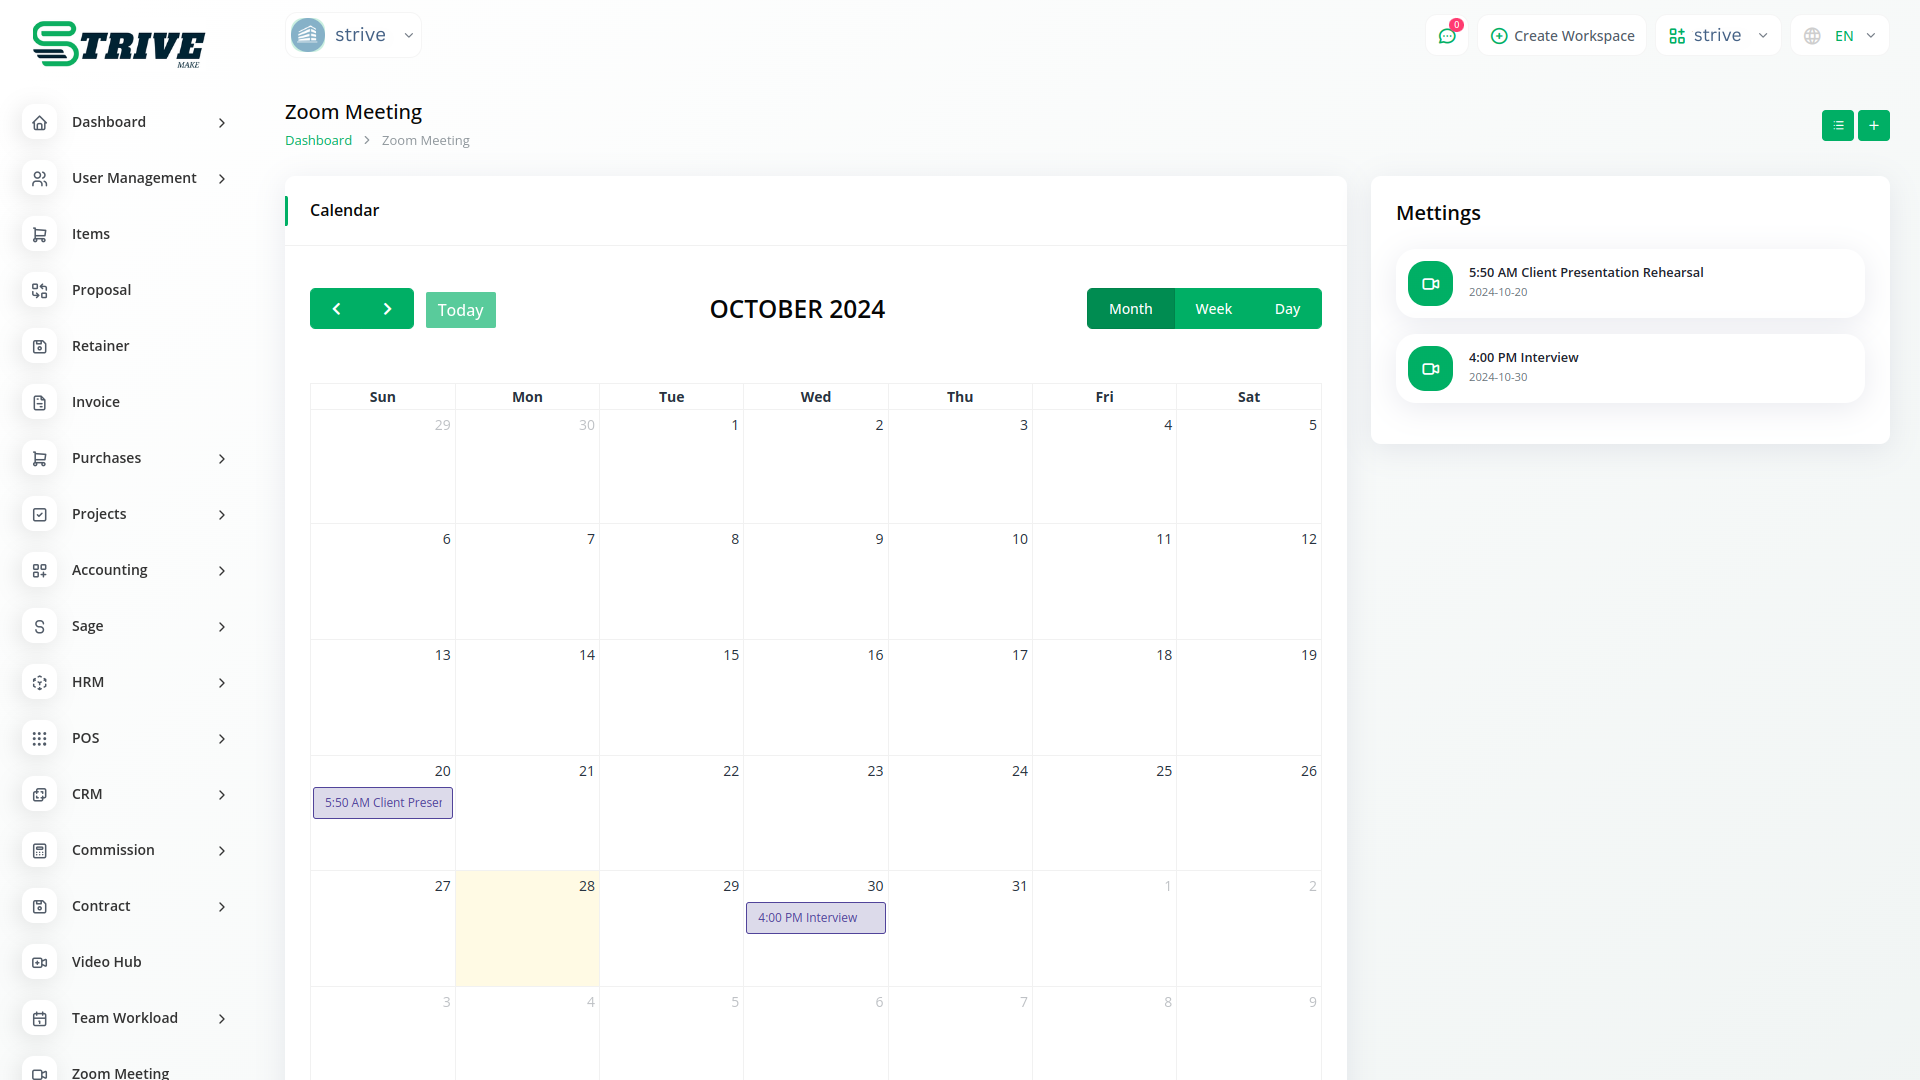The height and width of the screenshot is (1080, 1920).
Task: Expand the HRM sidebar menu
Action: point(222,682)
